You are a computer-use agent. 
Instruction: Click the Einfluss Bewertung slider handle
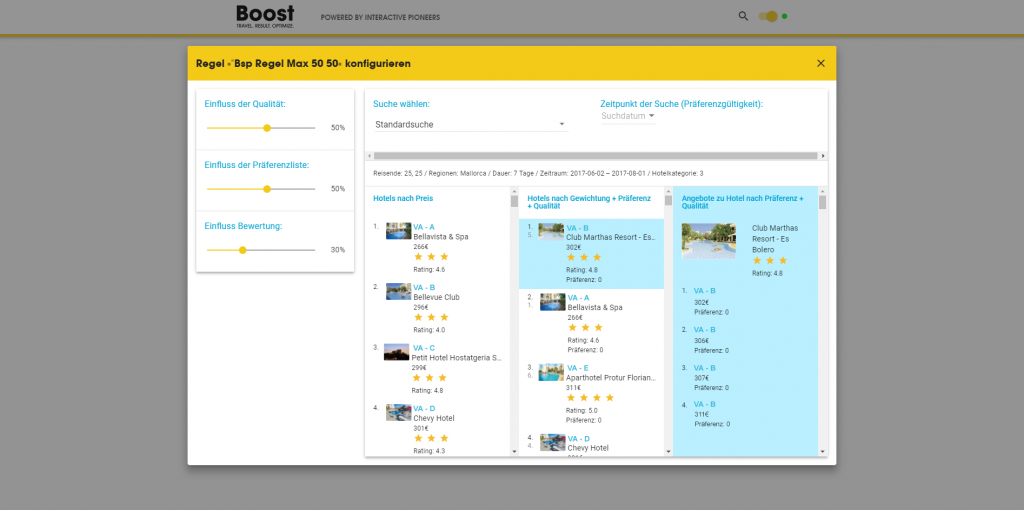(x=242, y=250)
